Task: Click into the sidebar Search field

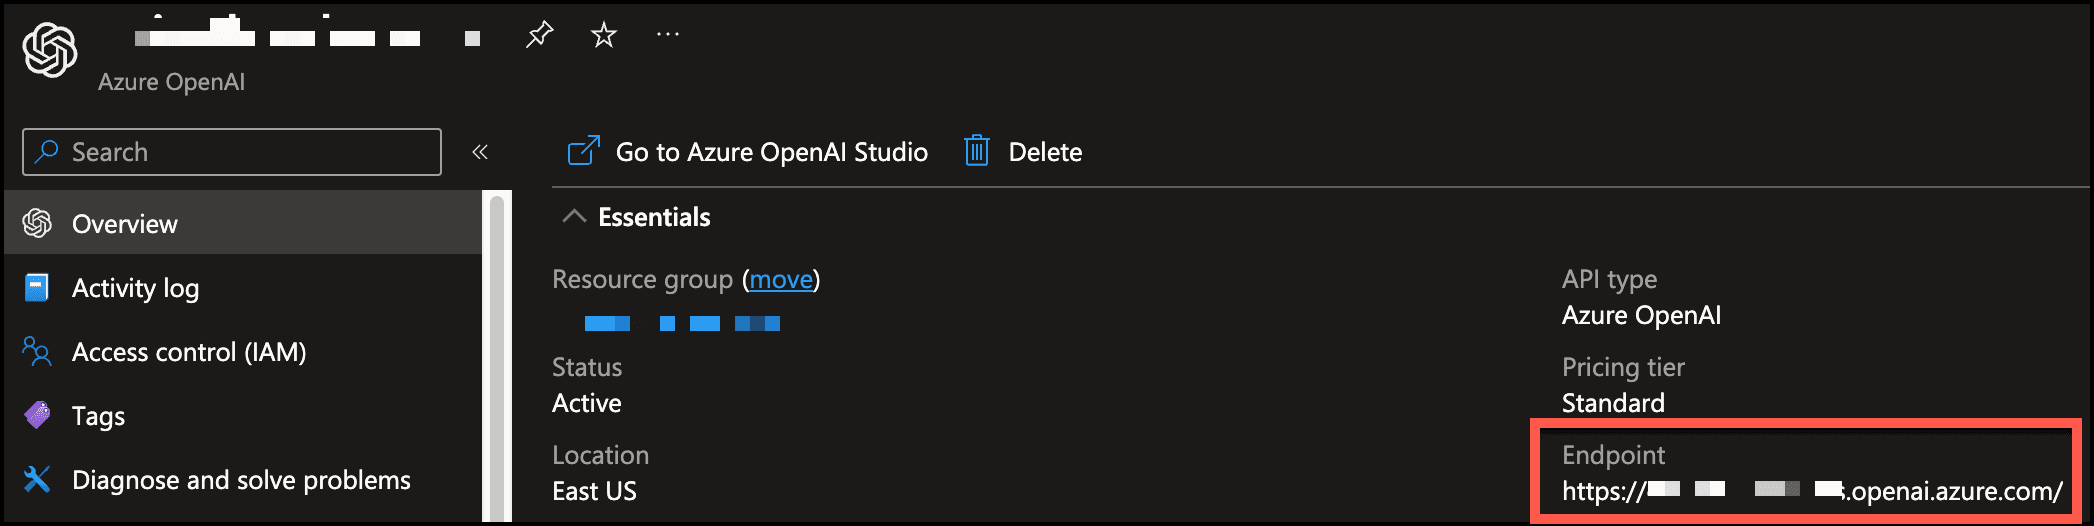Action: click(232, 152)
